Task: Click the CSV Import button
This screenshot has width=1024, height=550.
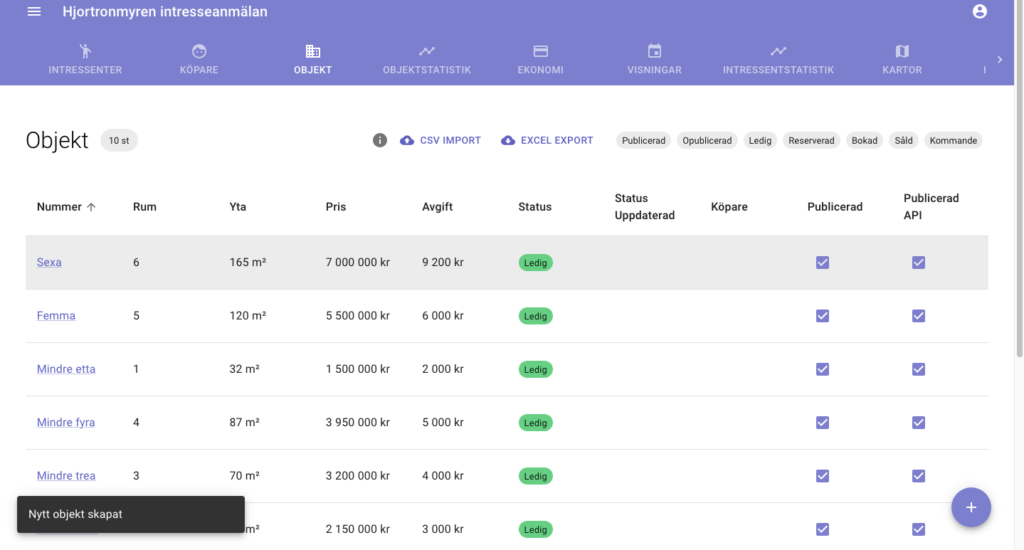Action: coord(440,141)
